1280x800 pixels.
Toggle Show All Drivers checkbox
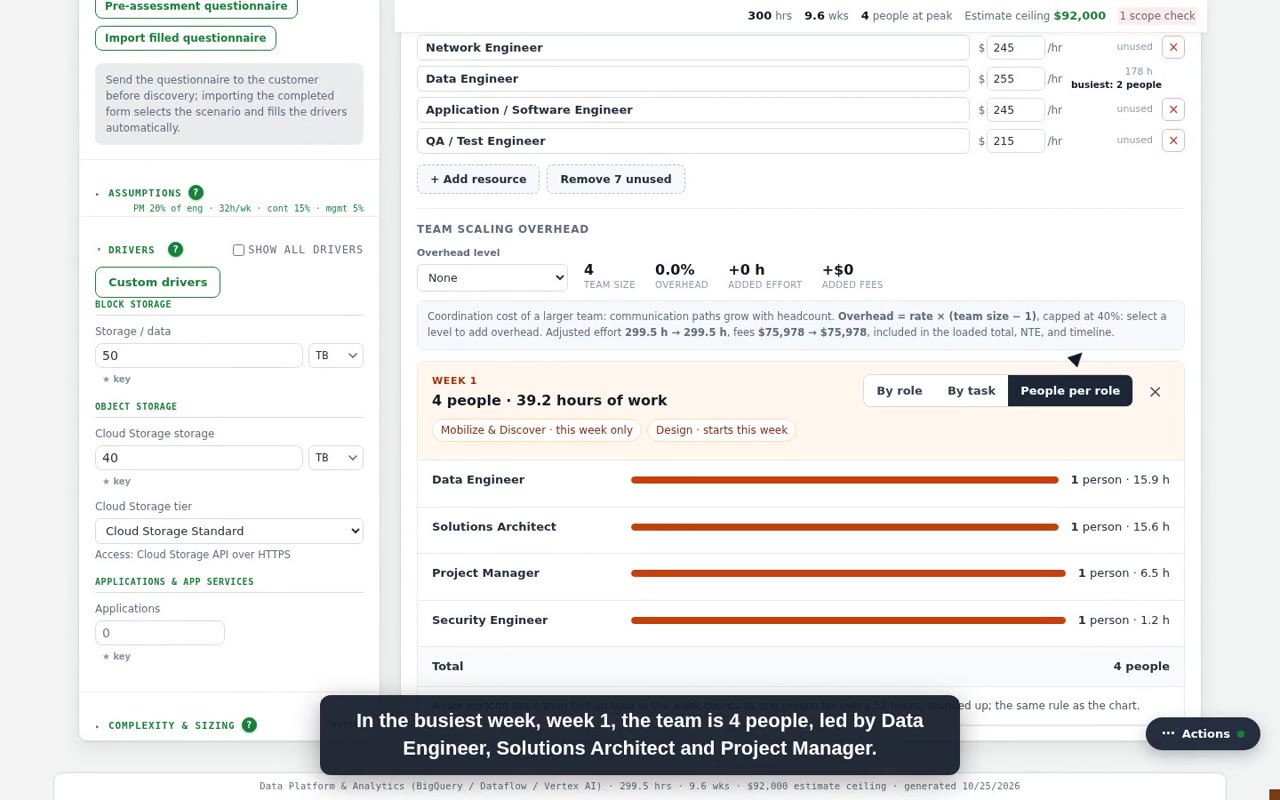[238, 250]
